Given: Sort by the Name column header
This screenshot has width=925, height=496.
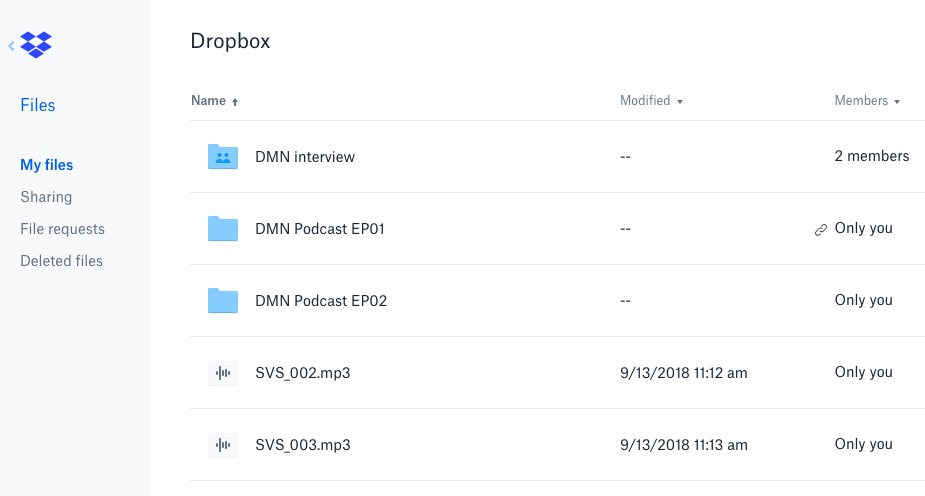Looking at the screenshot, I should (208, 101).
